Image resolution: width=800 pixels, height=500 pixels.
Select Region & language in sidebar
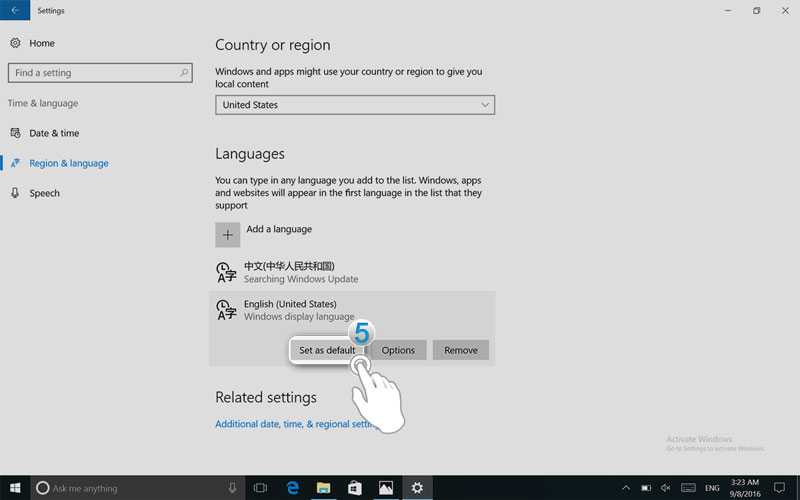click(69, 163)
